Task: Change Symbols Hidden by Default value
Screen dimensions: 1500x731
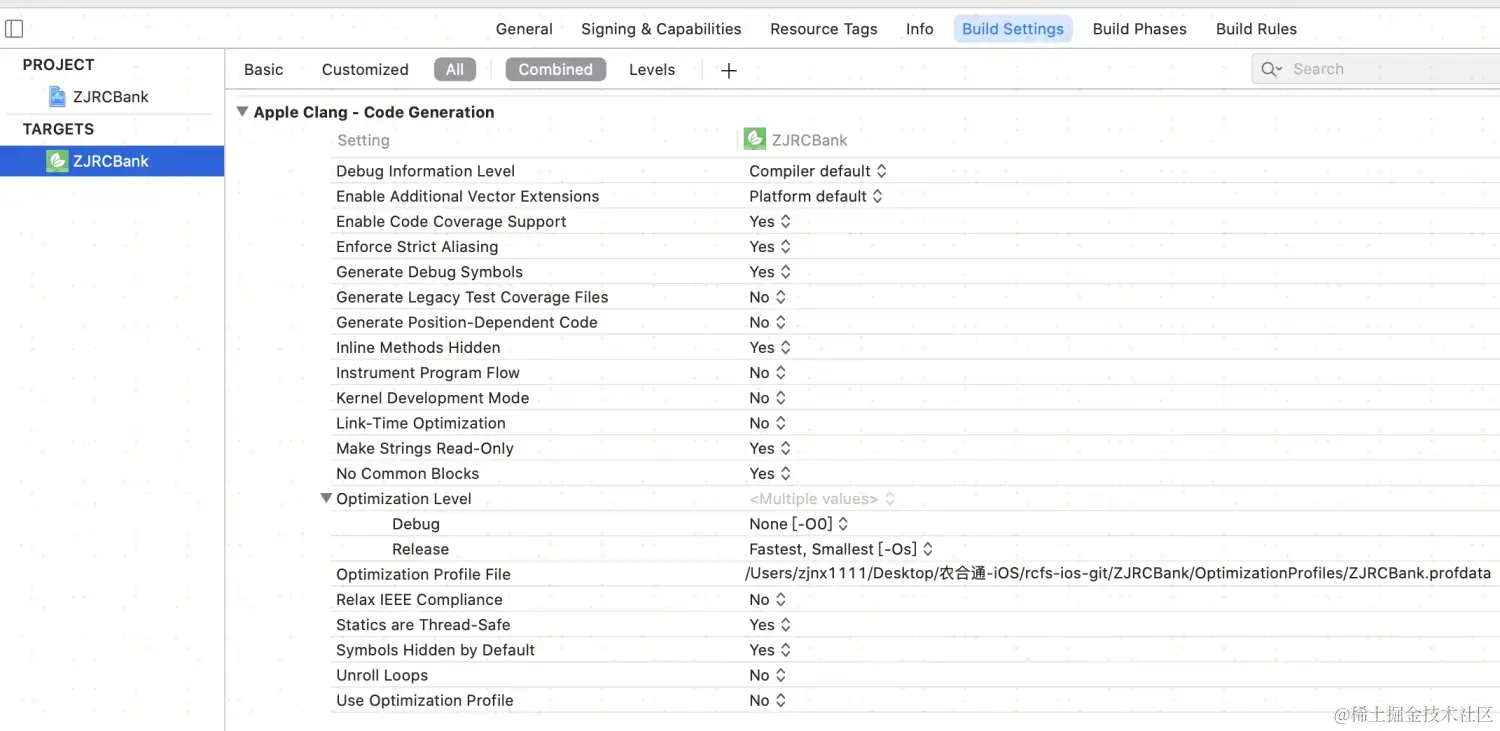Action: (770, 650)
